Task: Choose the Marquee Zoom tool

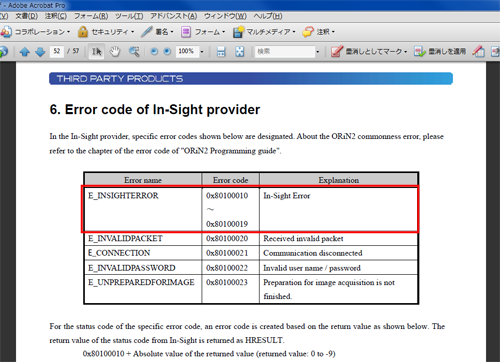Action: point(134,52)
